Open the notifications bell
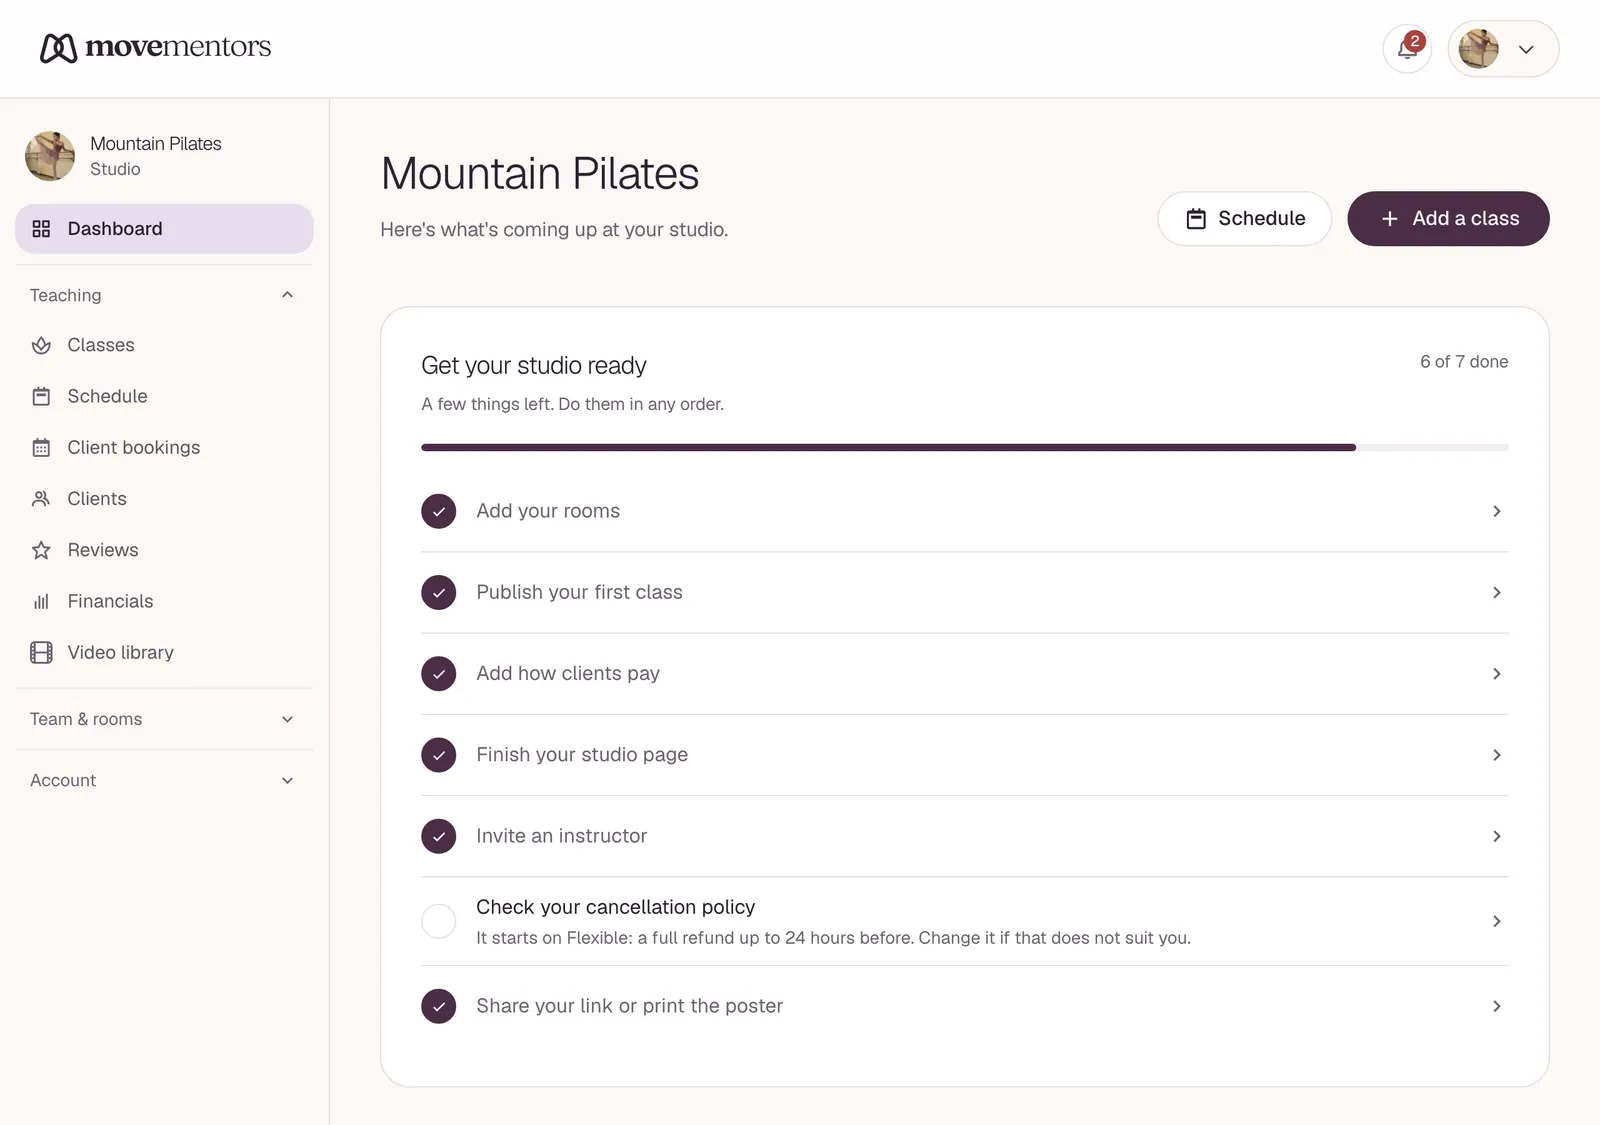 pyautogui.click(x=1407, y=49)
